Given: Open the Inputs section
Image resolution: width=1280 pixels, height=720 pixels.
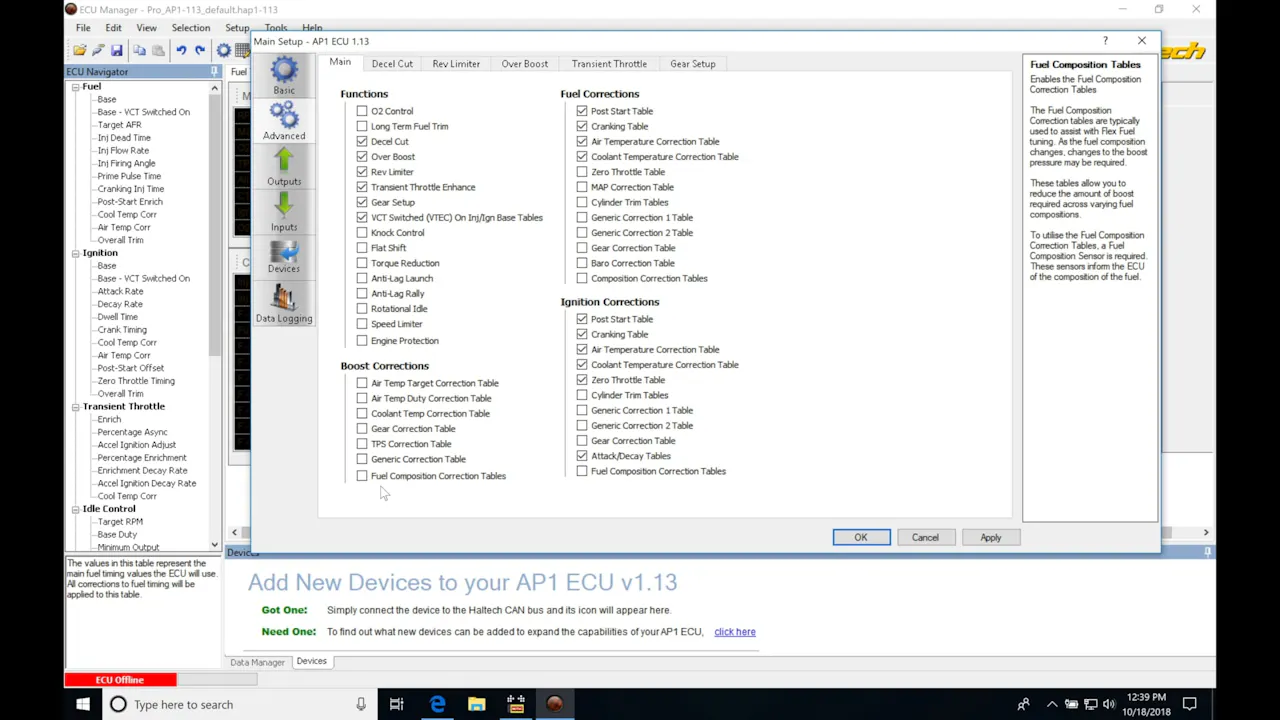Looking at the screenshot, I should 284,212.
